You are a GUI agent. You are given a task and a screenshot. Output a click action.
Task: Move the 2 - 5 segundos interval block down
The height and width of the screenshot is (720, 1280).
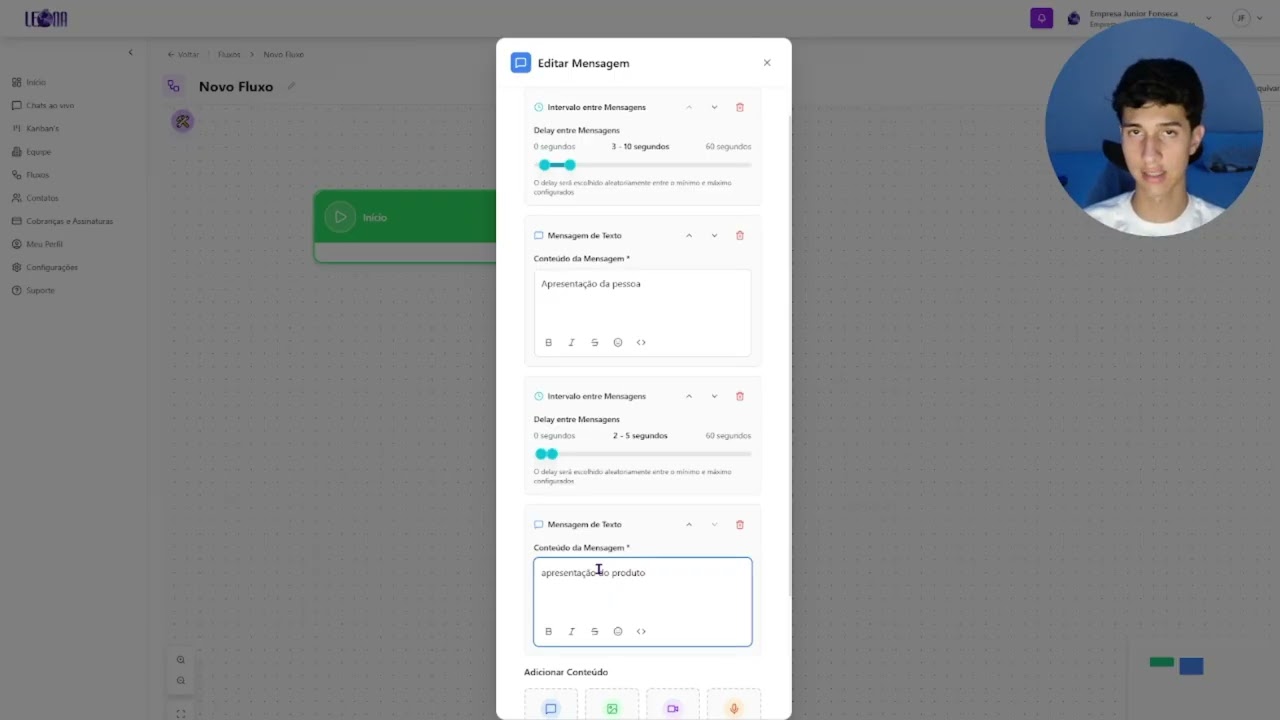tap(714, 396)
